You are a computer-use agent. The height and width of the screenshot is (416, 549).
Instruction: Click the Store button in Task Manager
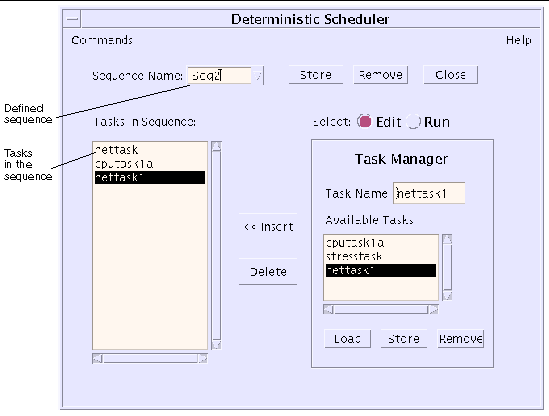point(404,339)
